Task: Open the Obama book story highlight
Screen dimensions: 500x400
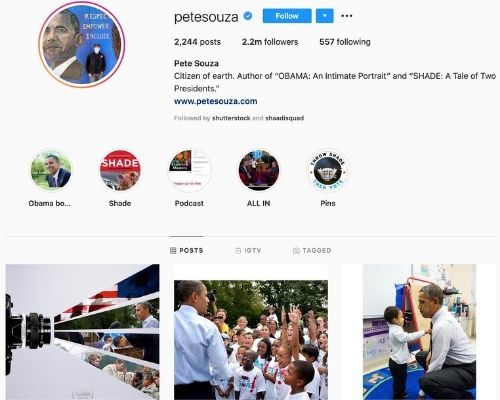Action: click(x=51, y=170)
